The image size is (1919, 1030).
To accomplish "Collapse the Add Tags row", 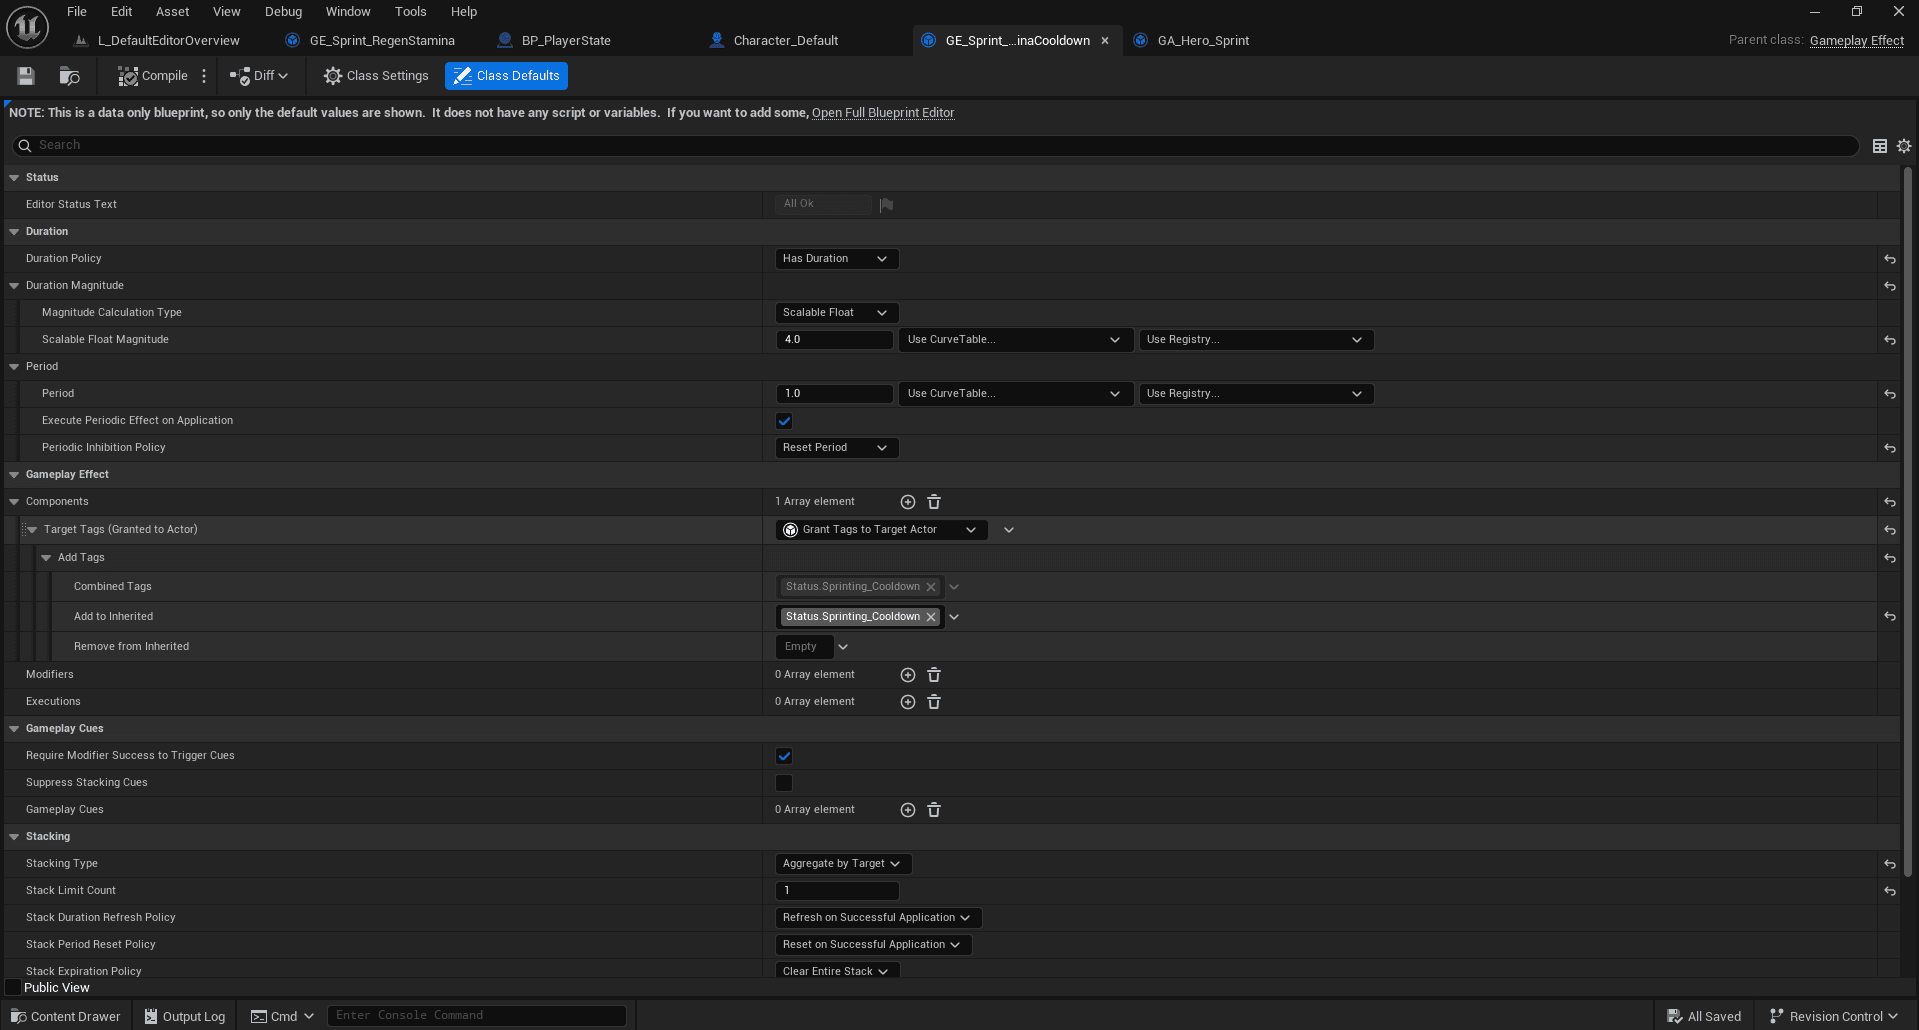I will pos(46,558).
